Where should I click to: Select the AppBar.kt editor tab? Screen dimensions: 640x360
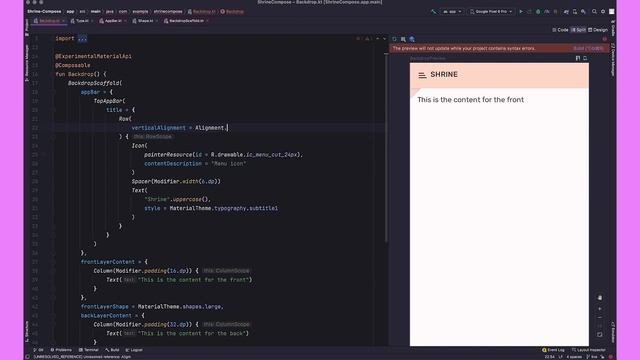coord(112,21)
